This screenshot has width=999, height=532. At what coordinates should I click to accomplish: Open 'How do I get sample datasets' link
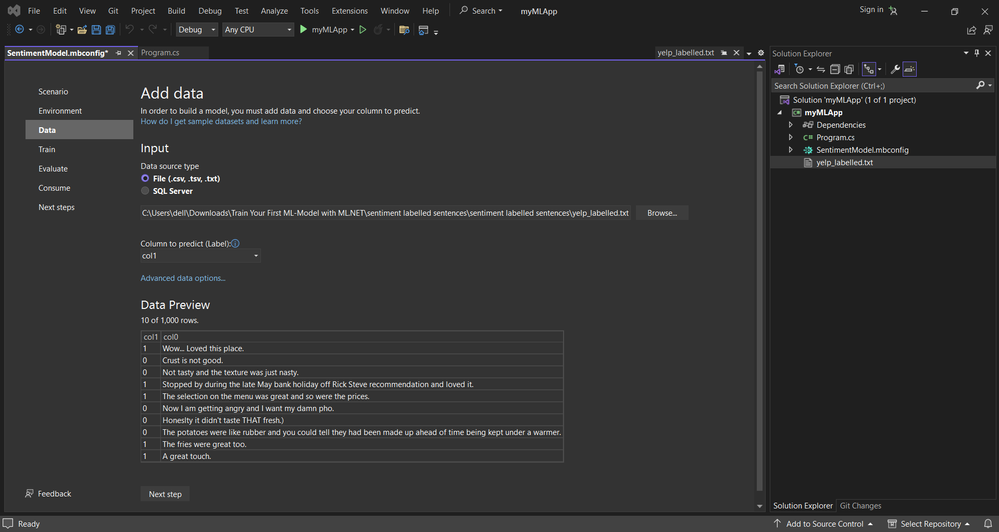[x=221, y=121]
